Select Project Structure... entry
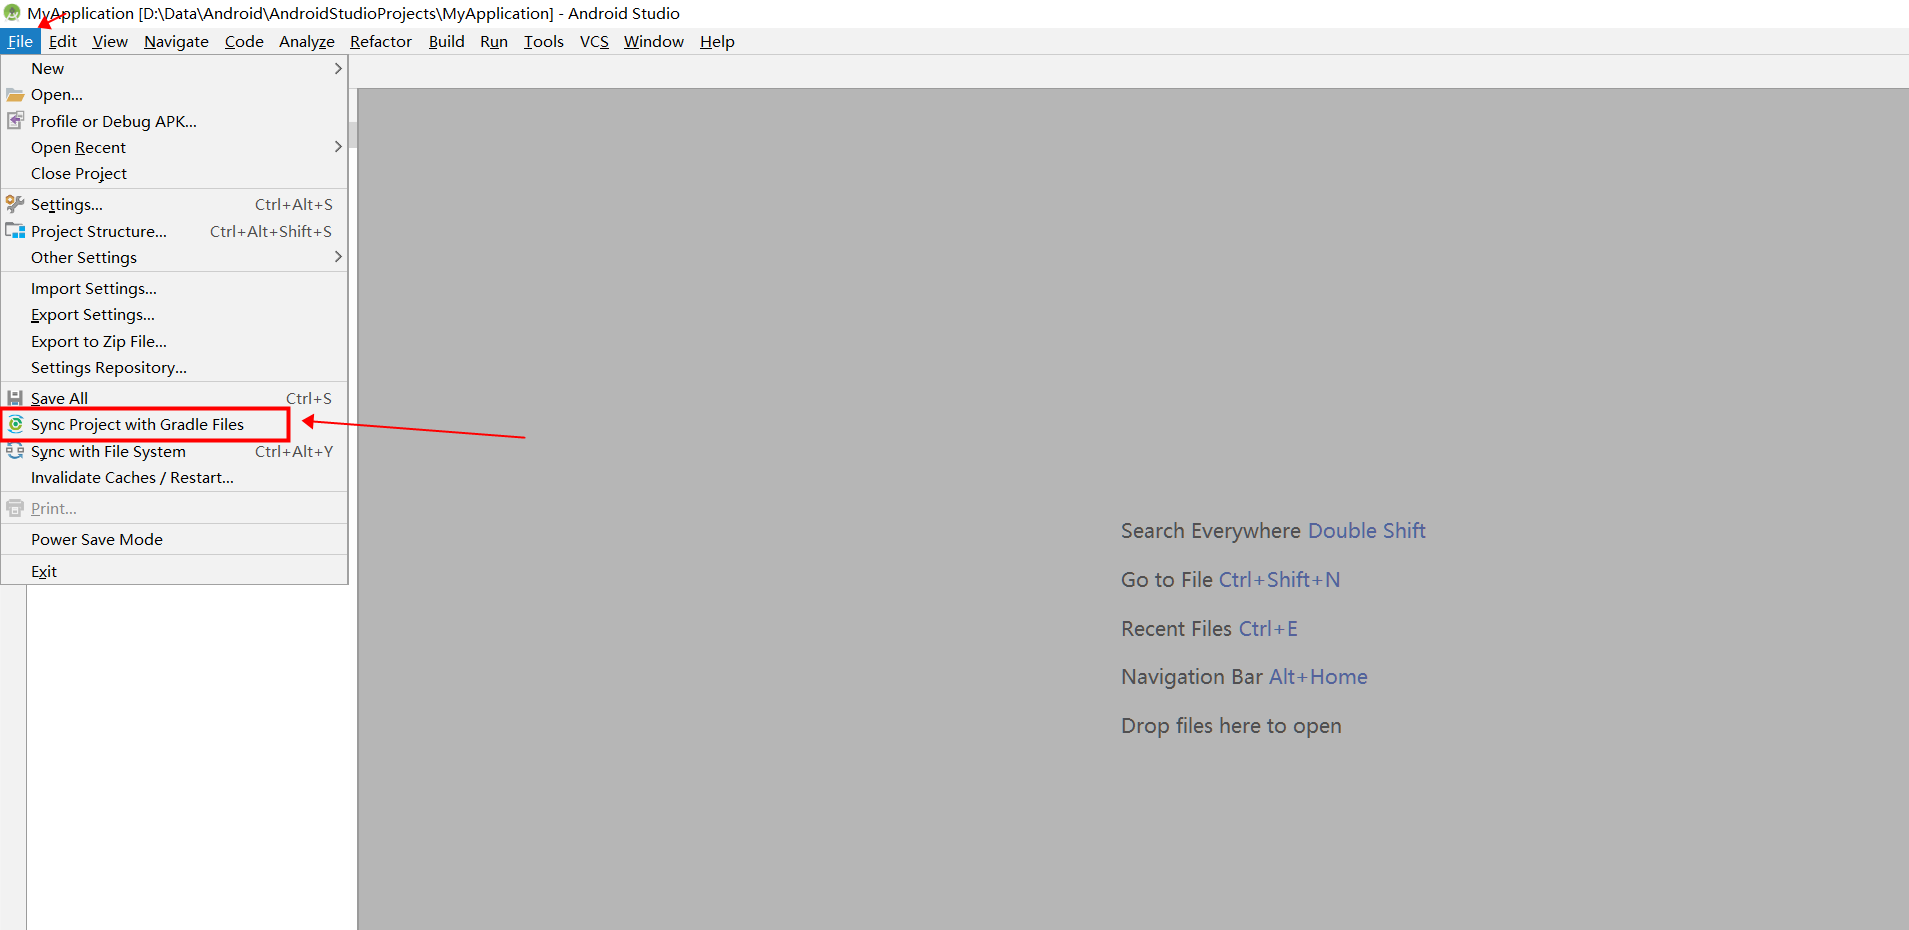 174,231
